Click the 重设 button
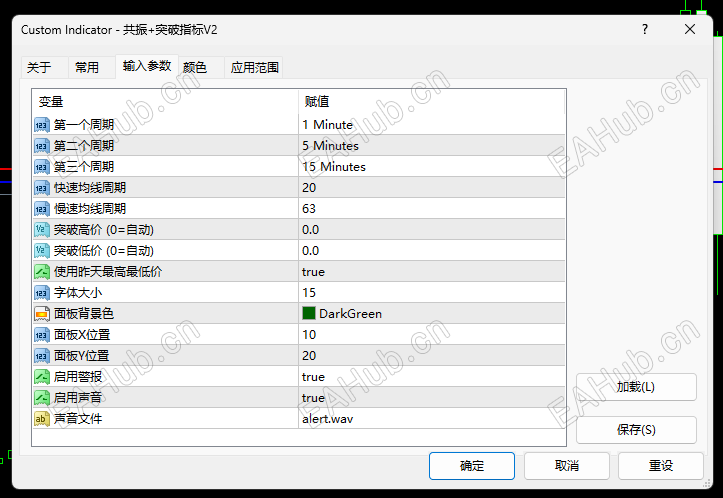Image resolution: width=723 pixels, height=498 pixels. click(661, 466)
